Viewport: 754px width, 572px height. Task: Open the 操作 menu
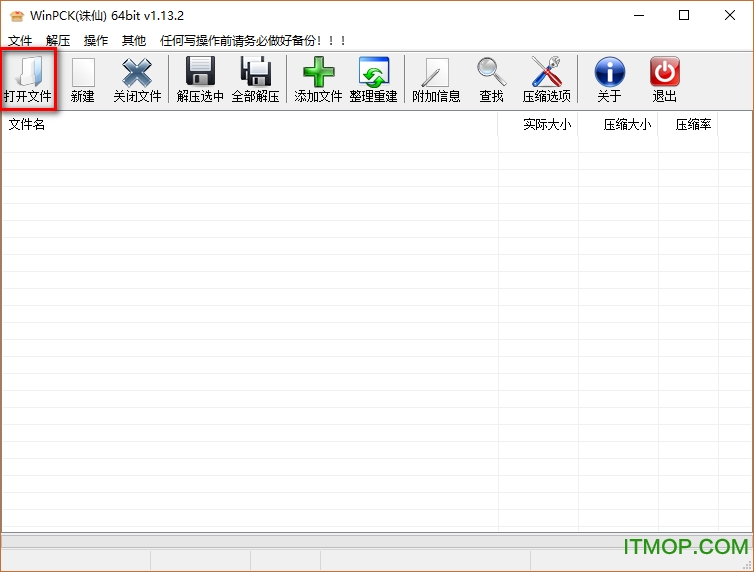(96, 41)
